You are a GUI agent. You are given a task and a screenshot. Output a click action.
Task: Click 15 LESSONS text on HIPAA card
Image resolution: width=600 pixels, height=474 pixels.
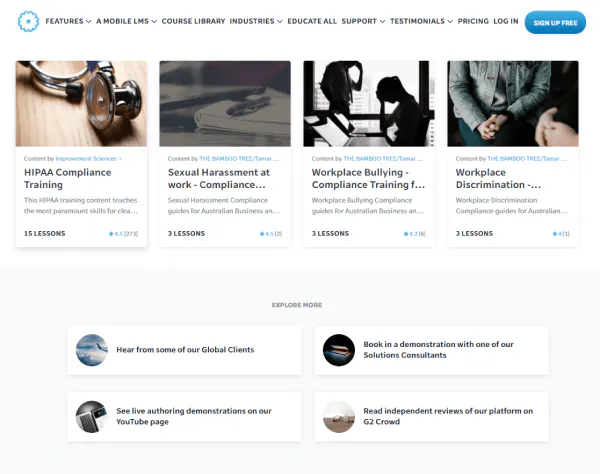pos(45,233)
